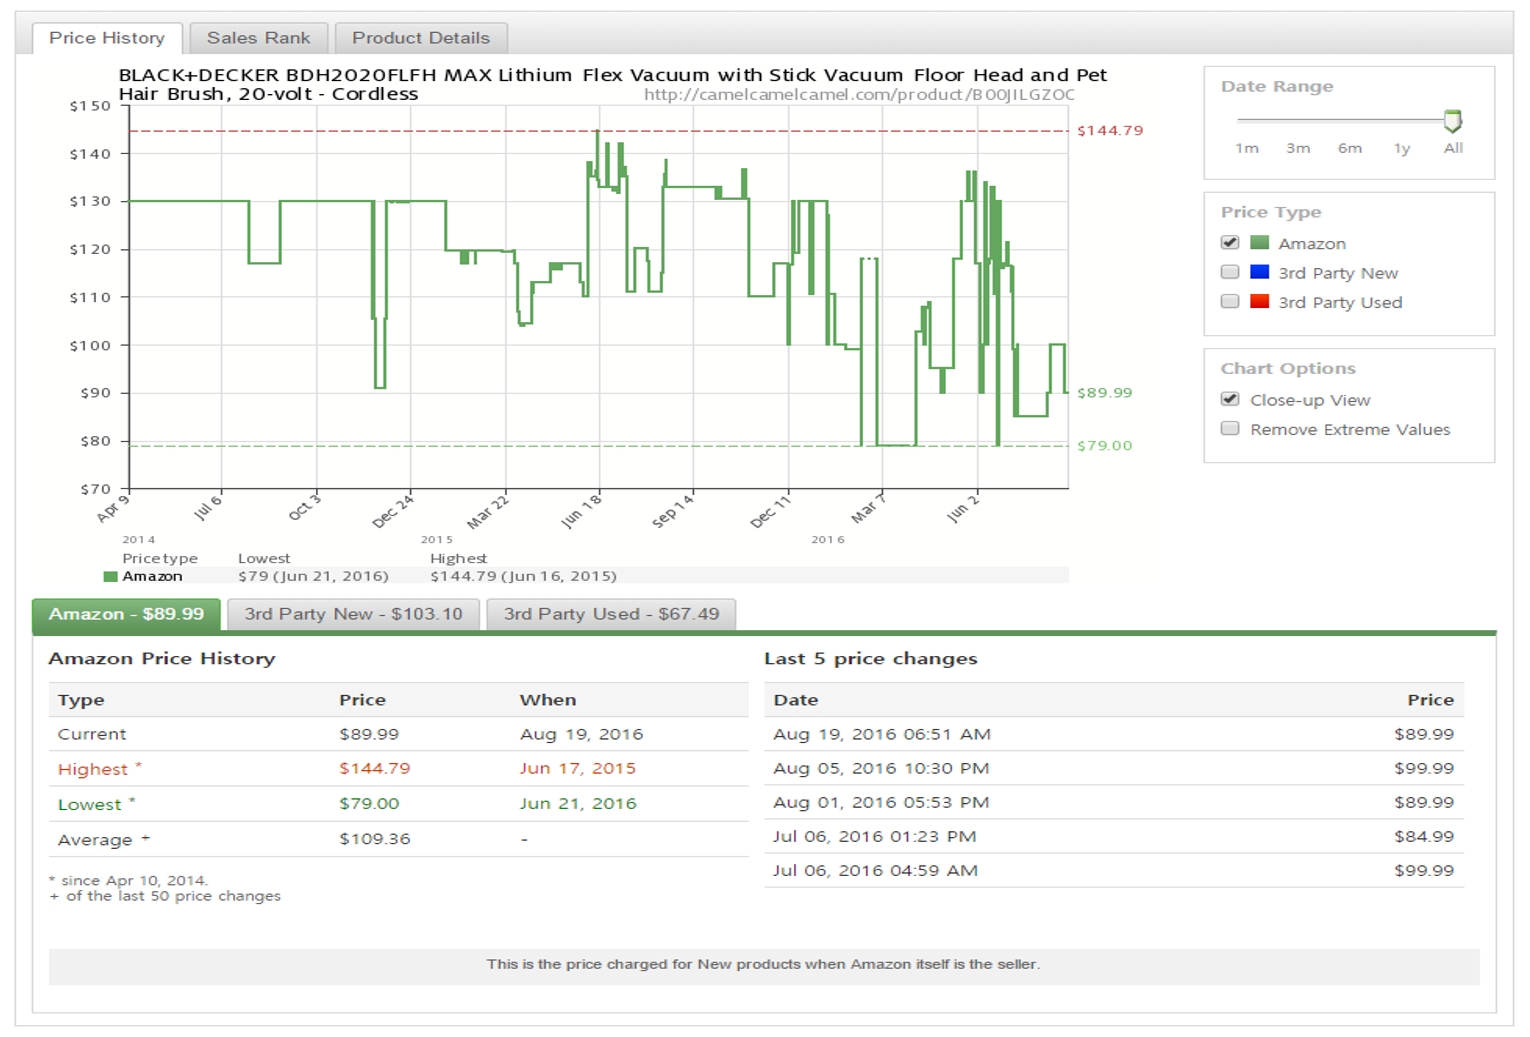1530x1037 pixels.
Task: Click the blue 3rd Party New swatch
Action: pos(1259,272)
